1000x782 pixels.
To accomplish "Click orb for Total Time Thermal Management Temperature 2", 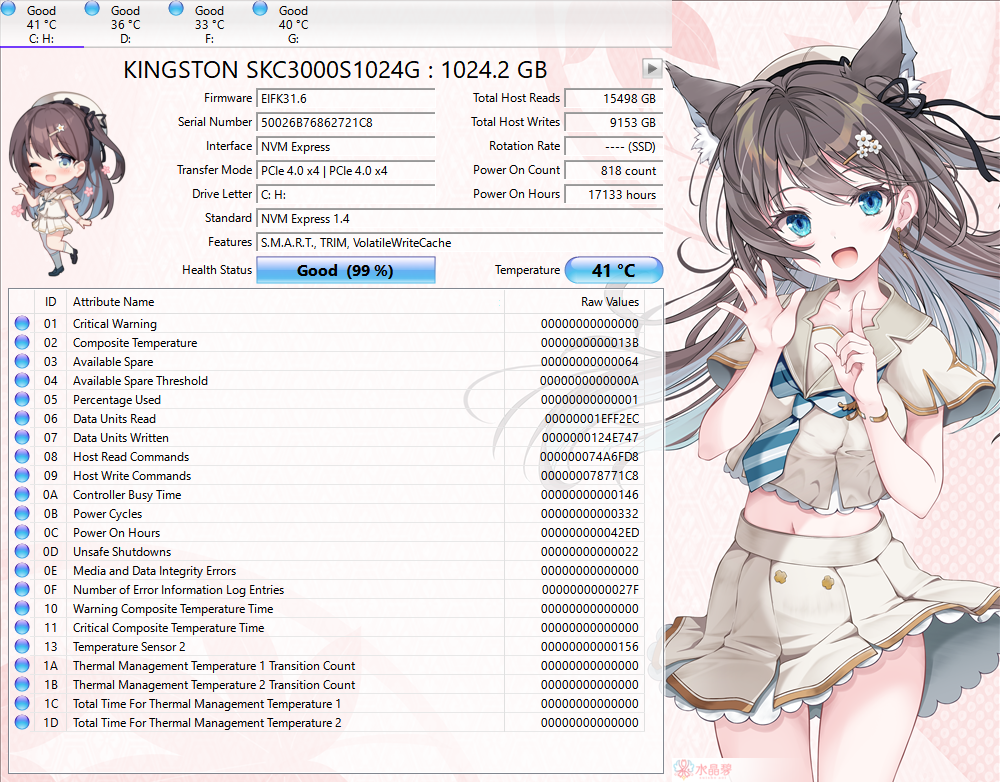I will point(22,723).
